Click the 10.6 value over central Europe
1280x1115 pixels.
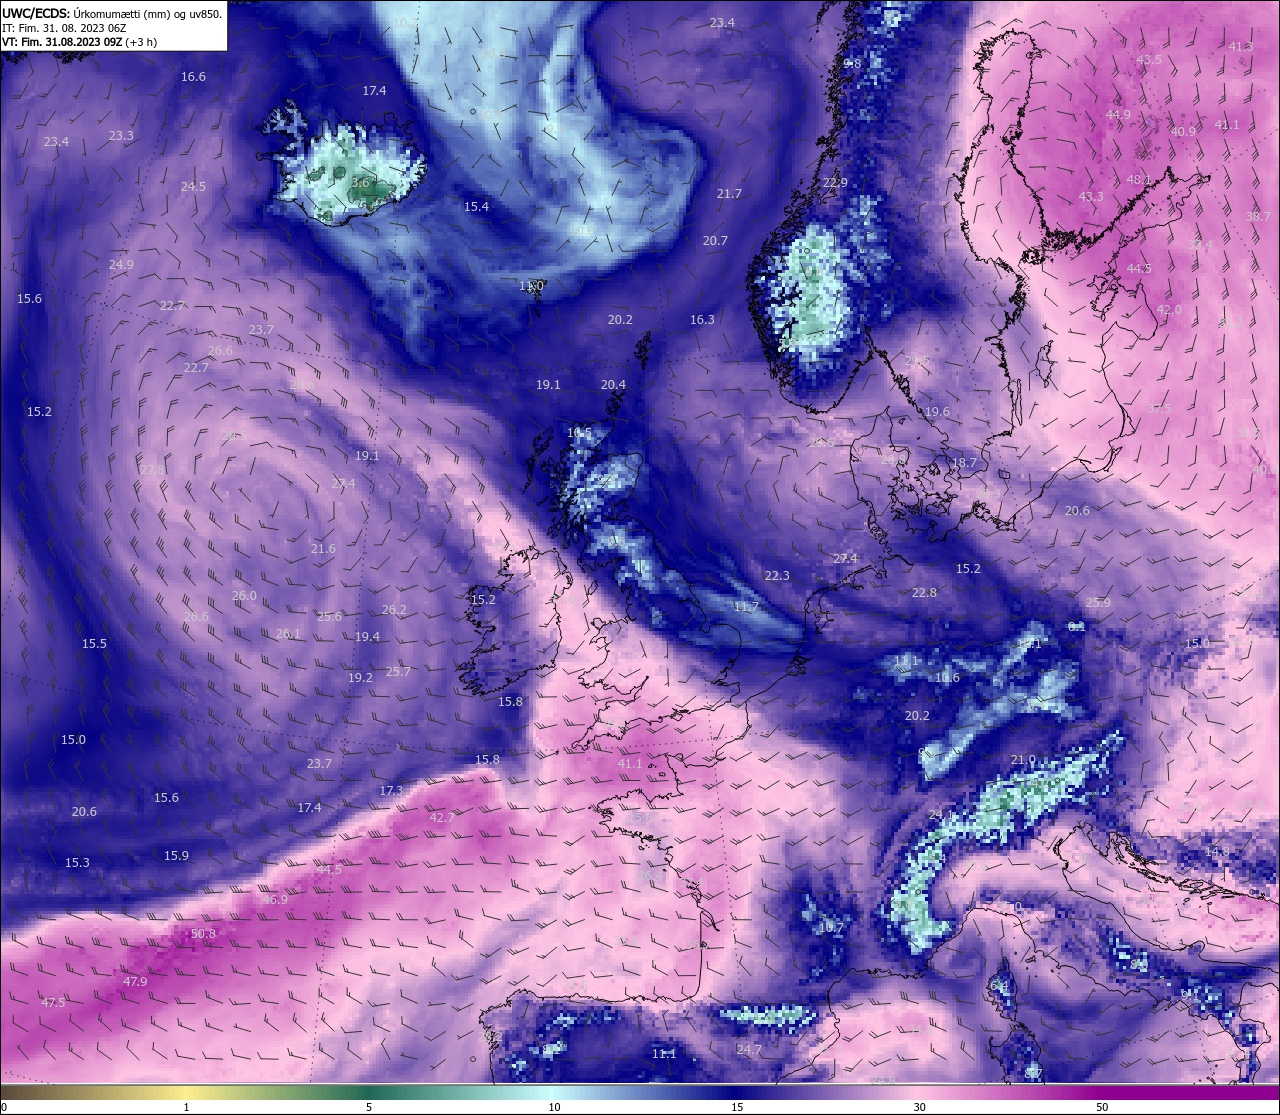(x=947, y=678)
